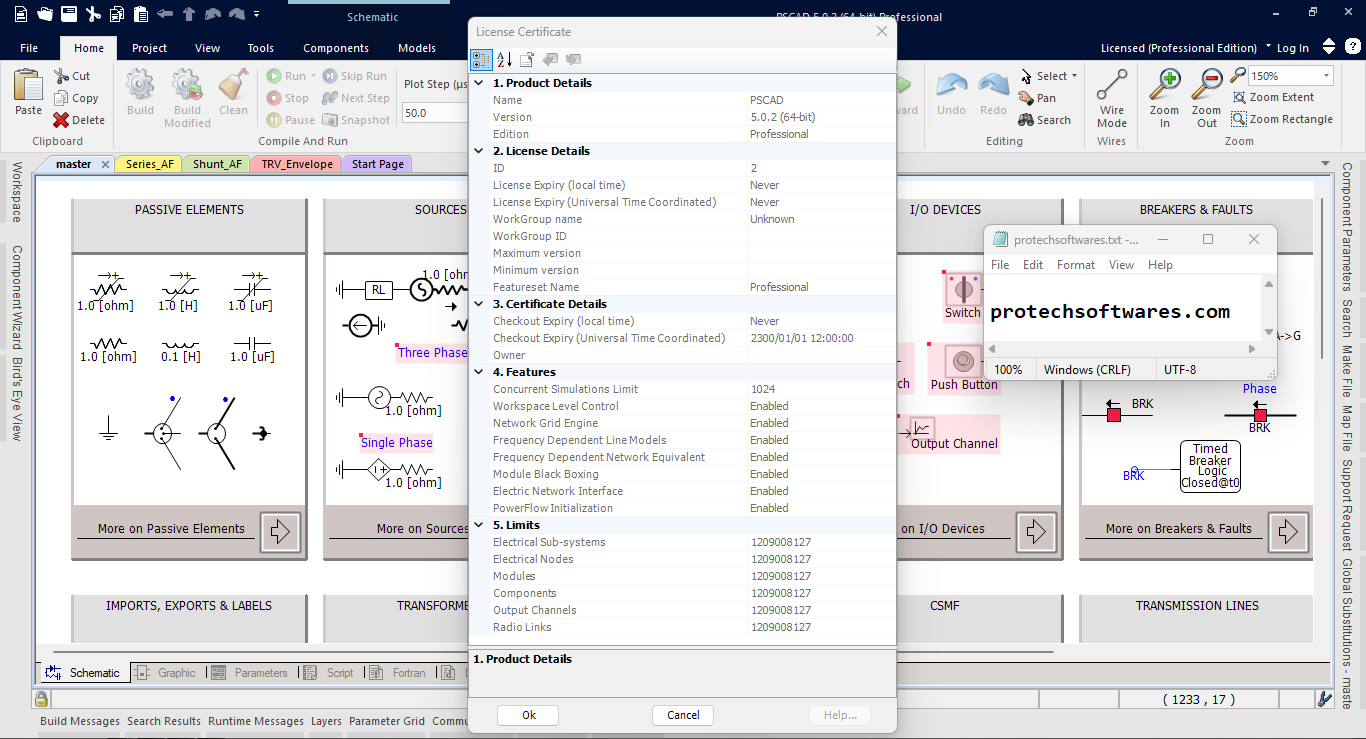The width and height of the screenshot is (1366, 739).
Task: Click the Plot Step input field
Action: point(435,113)
